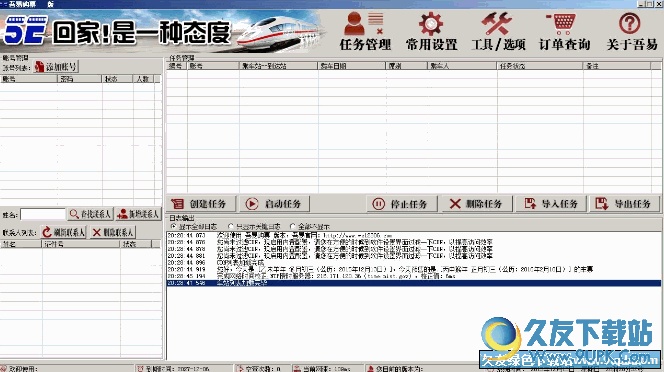Select first log line at 20:28:44 073
Image resolution: width=664 pixels, height=372 pixels.
point(414,235)
